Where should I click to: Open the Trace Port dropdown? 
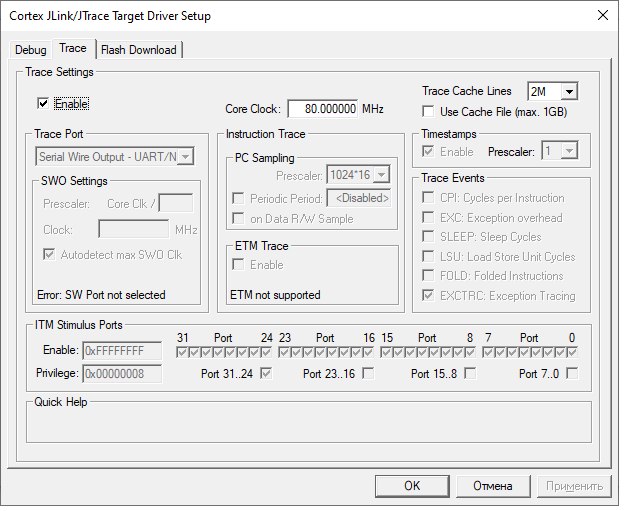click(x=115, y=156)
